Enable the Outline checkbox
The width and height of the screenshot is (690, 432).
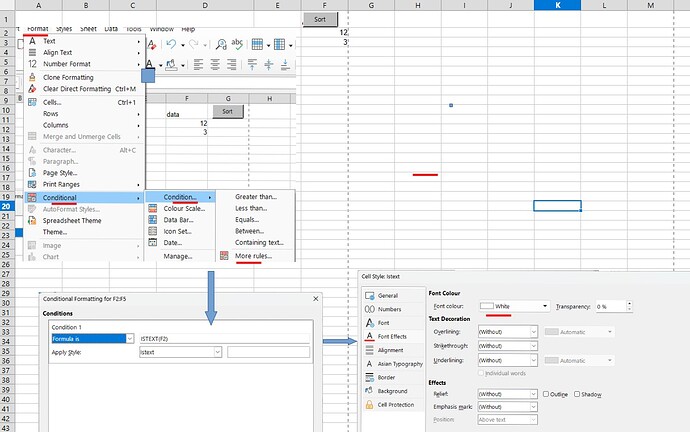[x=546, y=394]
